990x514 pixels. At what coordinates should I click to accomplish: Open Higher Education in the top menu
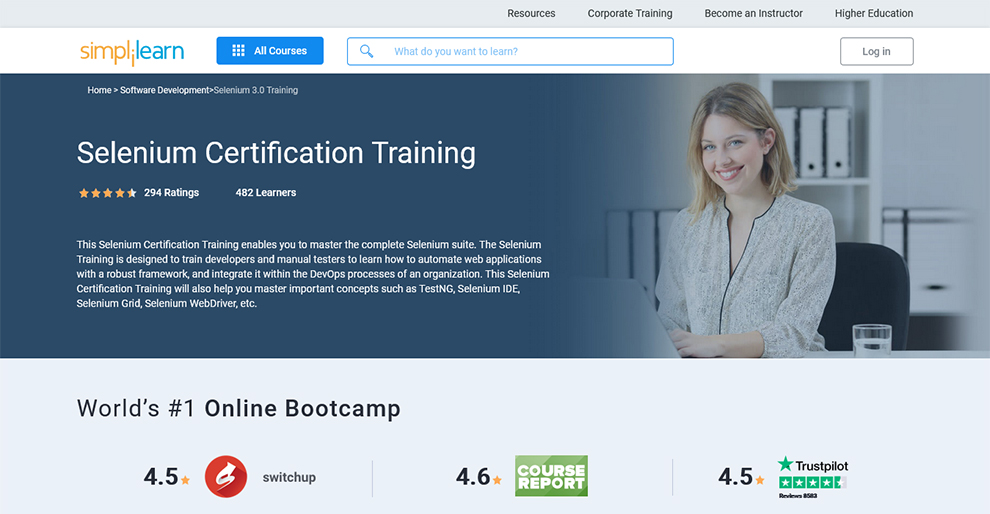pyautogui.click(x=874, y=13)
